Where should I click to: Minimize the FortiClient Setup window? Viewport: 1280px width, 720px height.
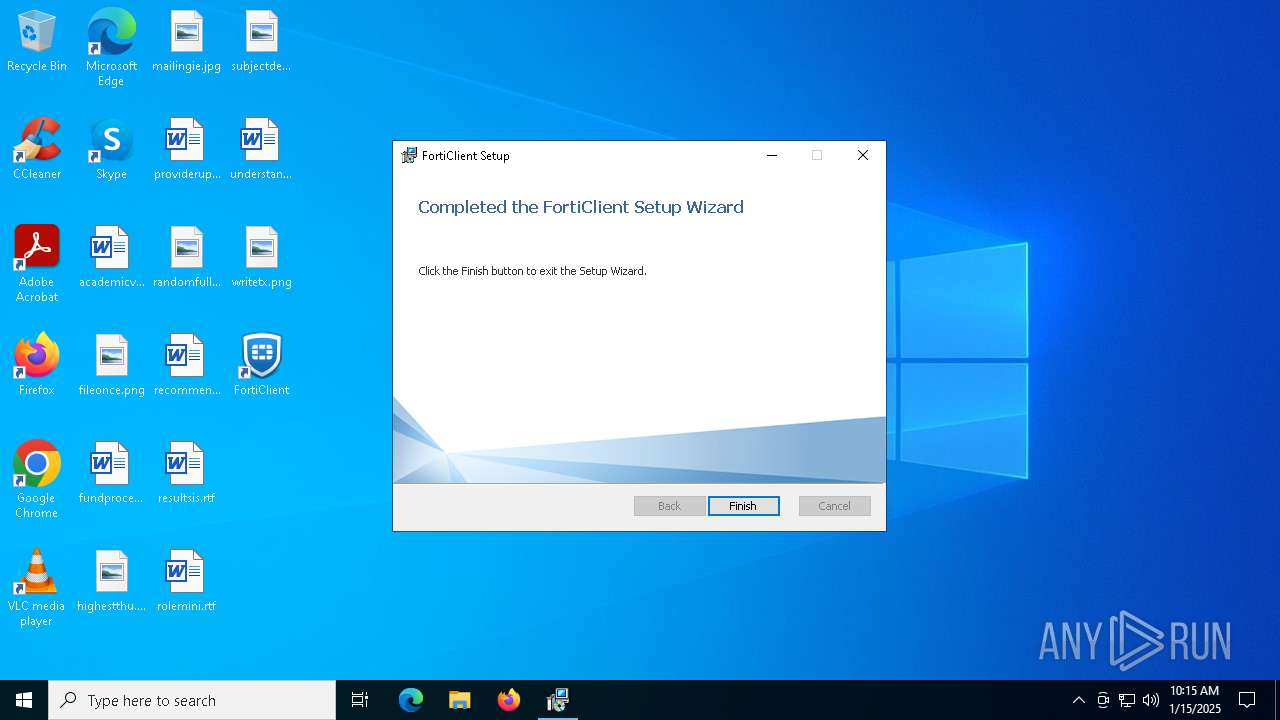(772, 155)
